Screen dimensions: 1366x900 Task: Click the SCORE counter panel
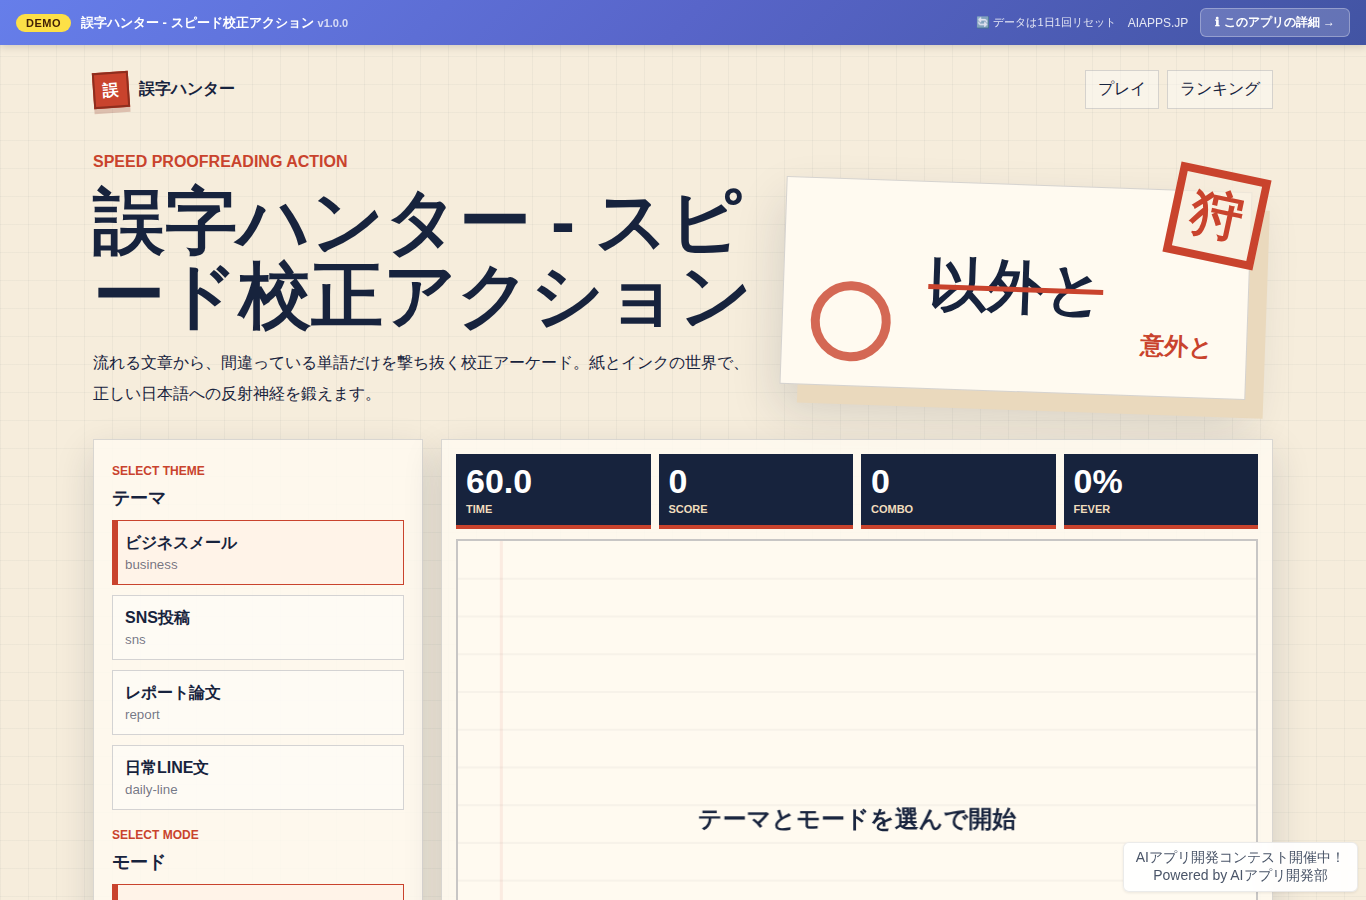tap(756, 491)
